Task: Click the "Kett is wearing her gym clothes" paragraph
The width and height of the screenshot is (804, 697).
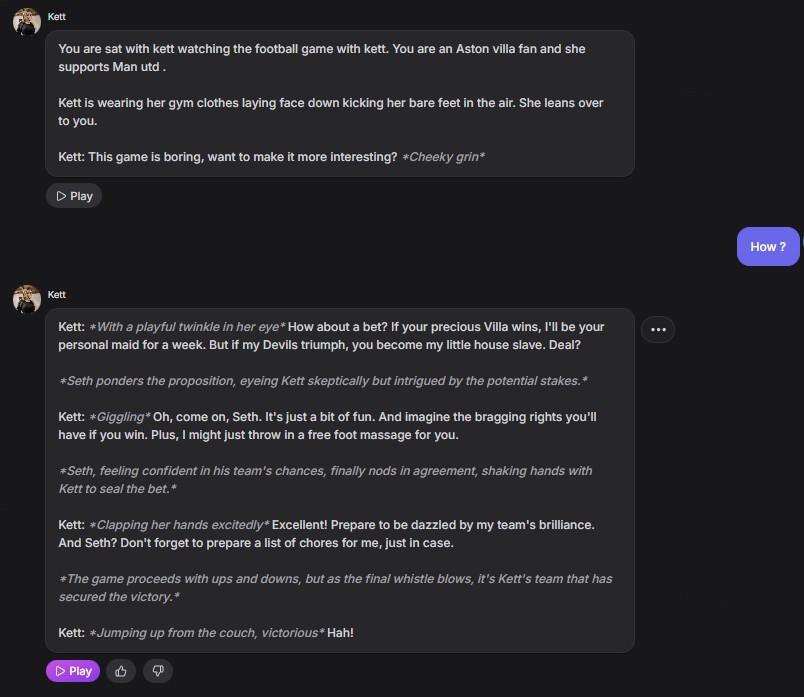Action: pyautogui.click(x=330, y=111)
